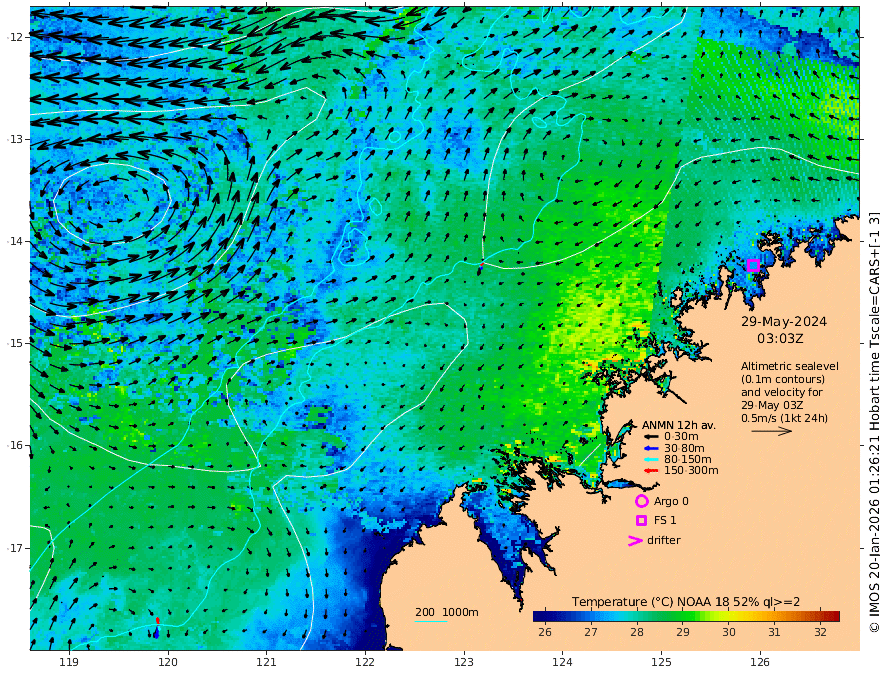Click the '0.5m/s (1kt 24h)' text
Screen dimensions: 880x680
784,418
